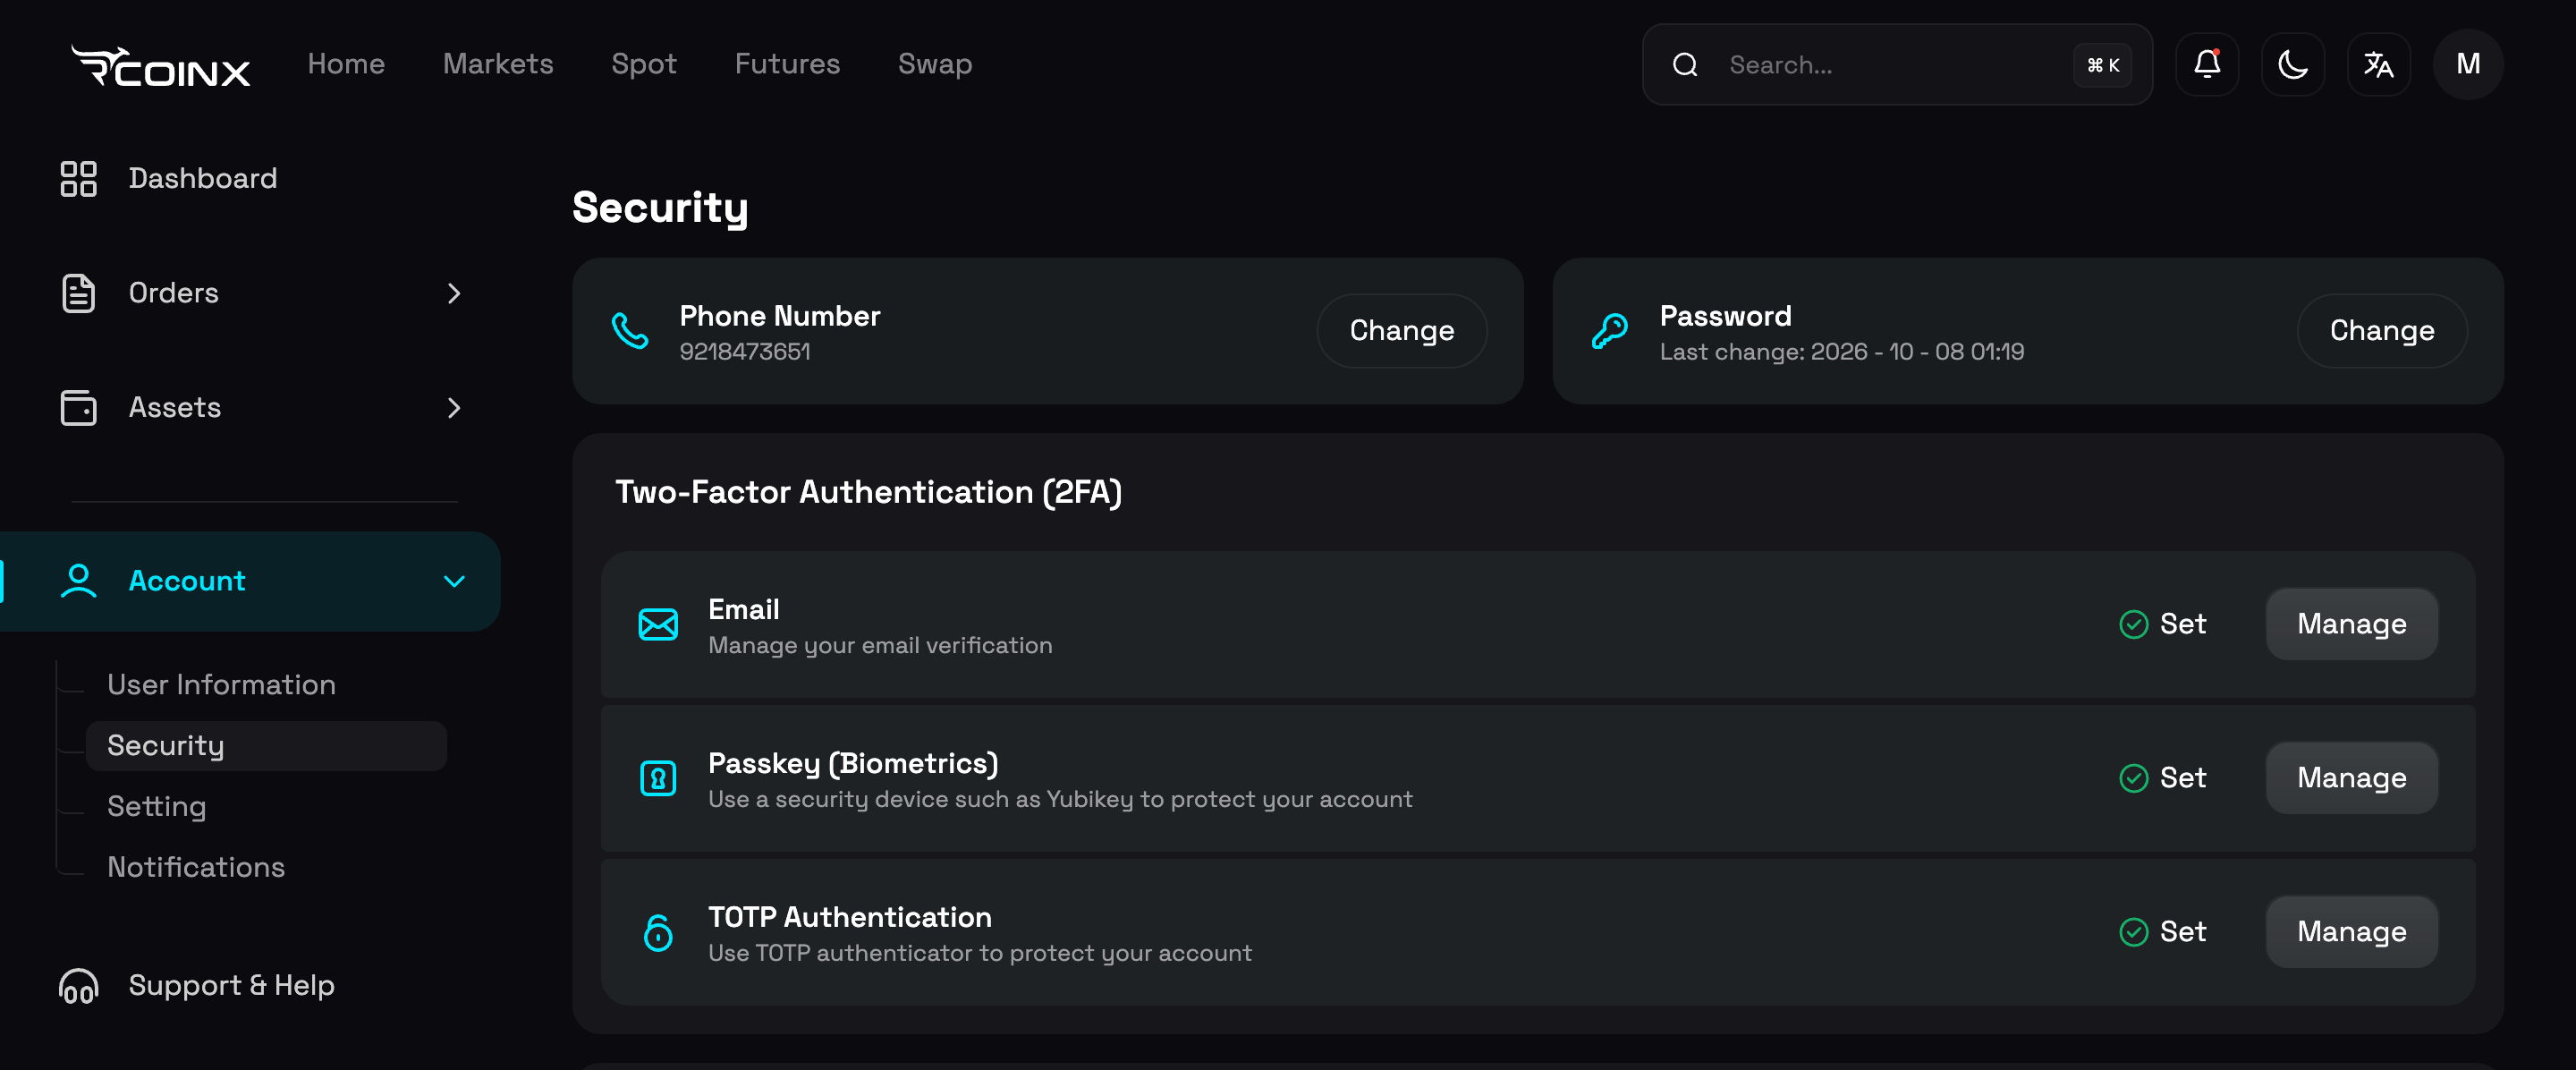
Task: Open the Spot trading page
Action: tap(644, 65)
